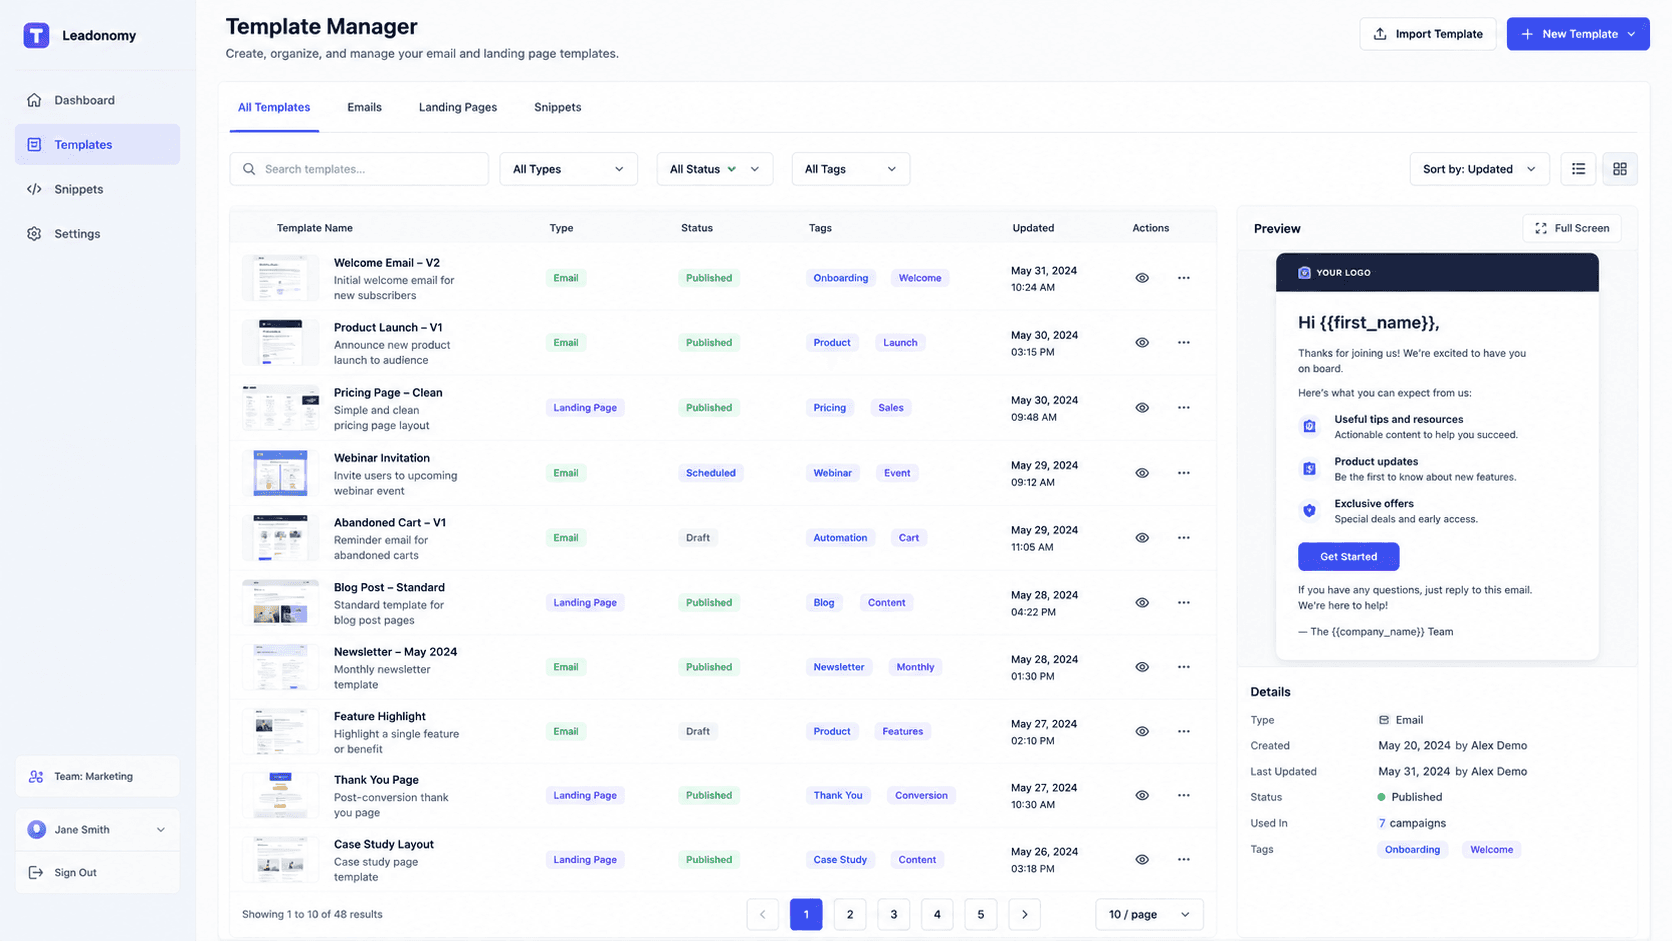
Task: Click Sign Out
Action: point(97,872)
